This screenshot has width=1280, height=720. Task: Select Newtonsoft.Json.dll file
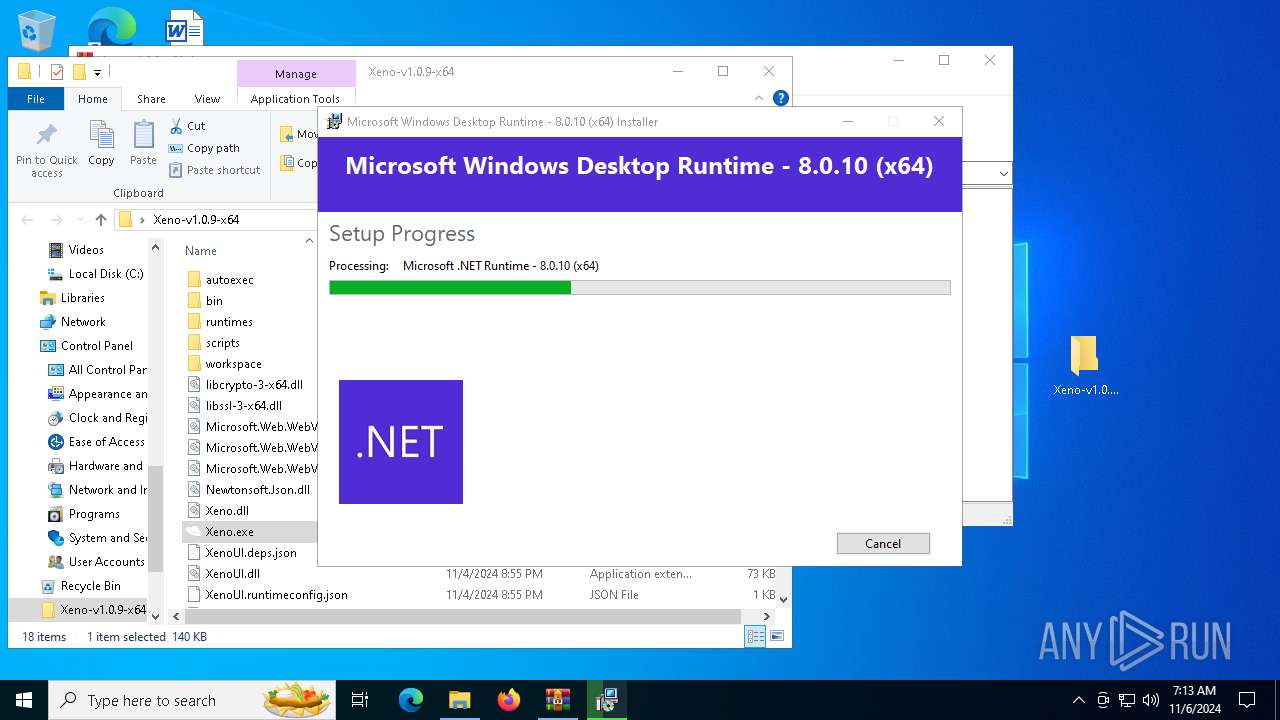tap(257, 490)
